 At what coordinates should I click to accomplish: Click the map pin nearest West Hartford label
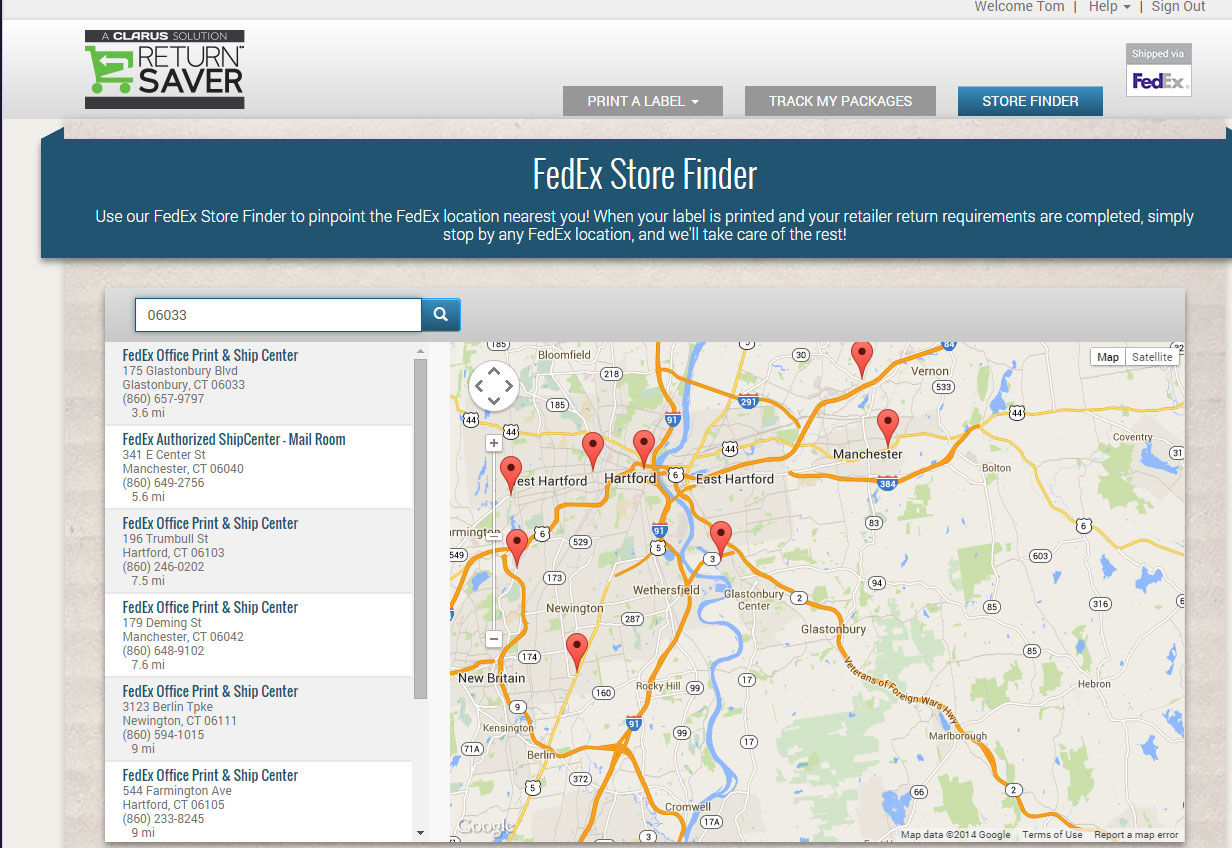pos(511,475)
